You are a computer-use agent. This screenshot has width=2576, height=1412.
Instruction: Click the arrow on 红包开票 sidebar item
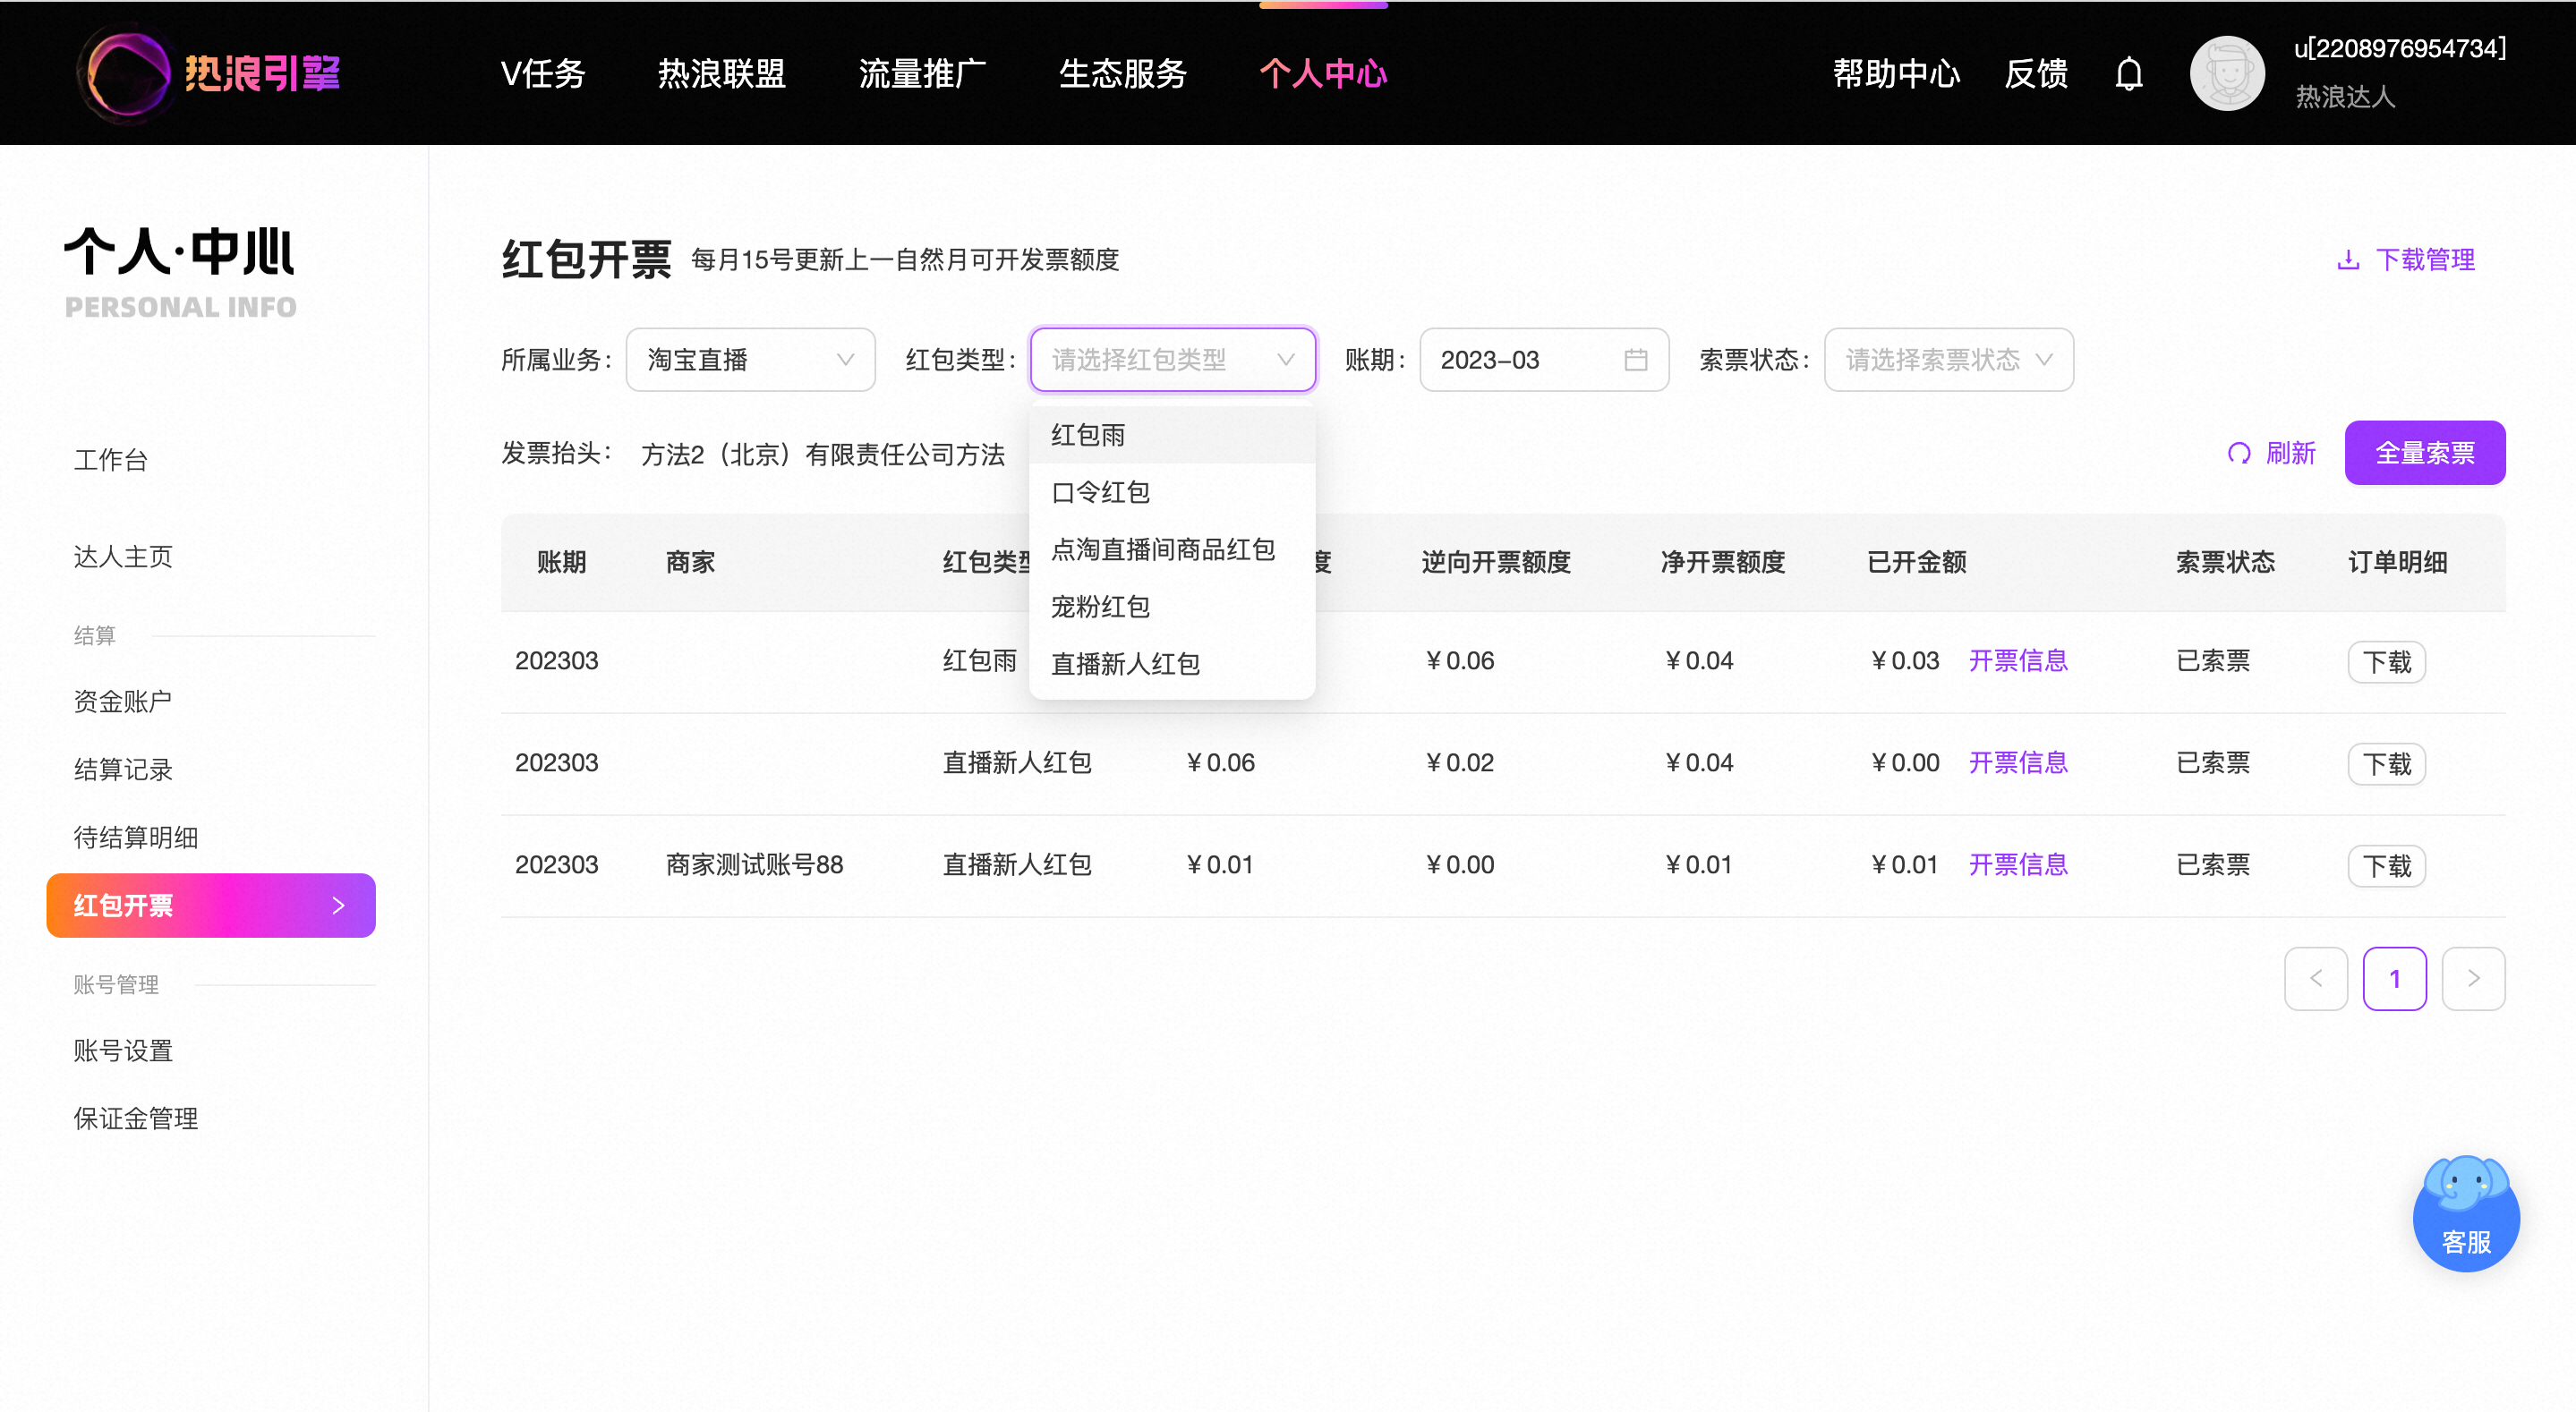pos(338,906)
